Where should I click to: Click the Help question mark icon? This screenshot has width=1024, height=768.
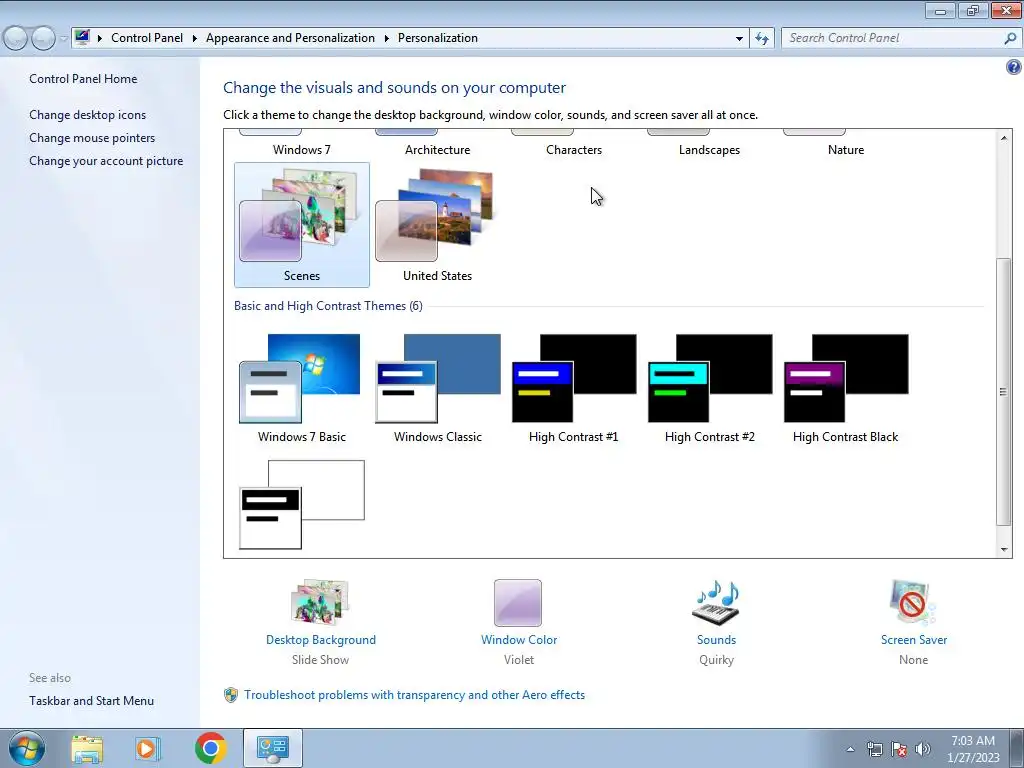coord(1014,67)
